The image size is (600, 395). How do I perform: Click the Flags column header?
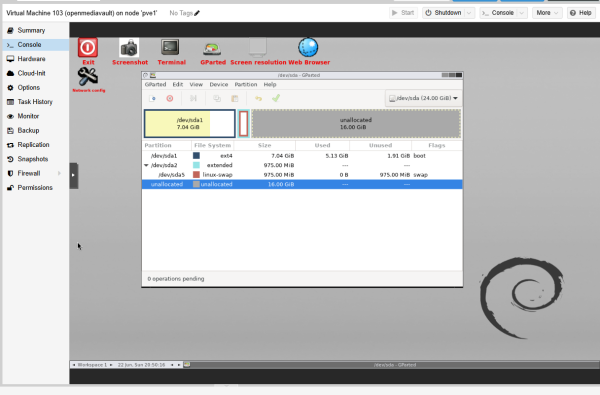pyautogui.click(x=437, y=145)
